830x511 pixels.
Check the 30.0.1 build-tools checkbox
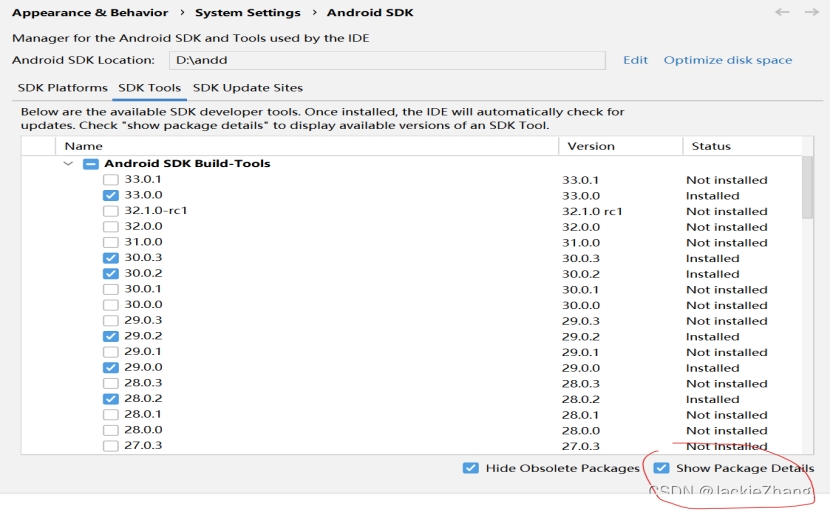coord(111,290)
